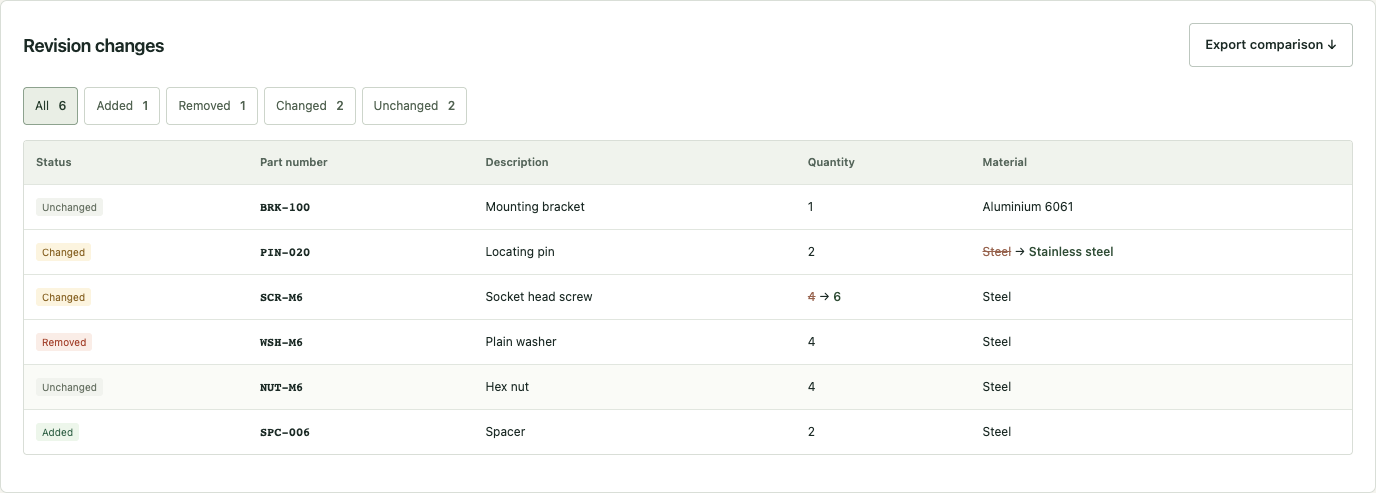Click the Removed badge in WSH-M6 row
This screenshot has height=493, width=1376.
pyautogui.click(x=64, y=342)
